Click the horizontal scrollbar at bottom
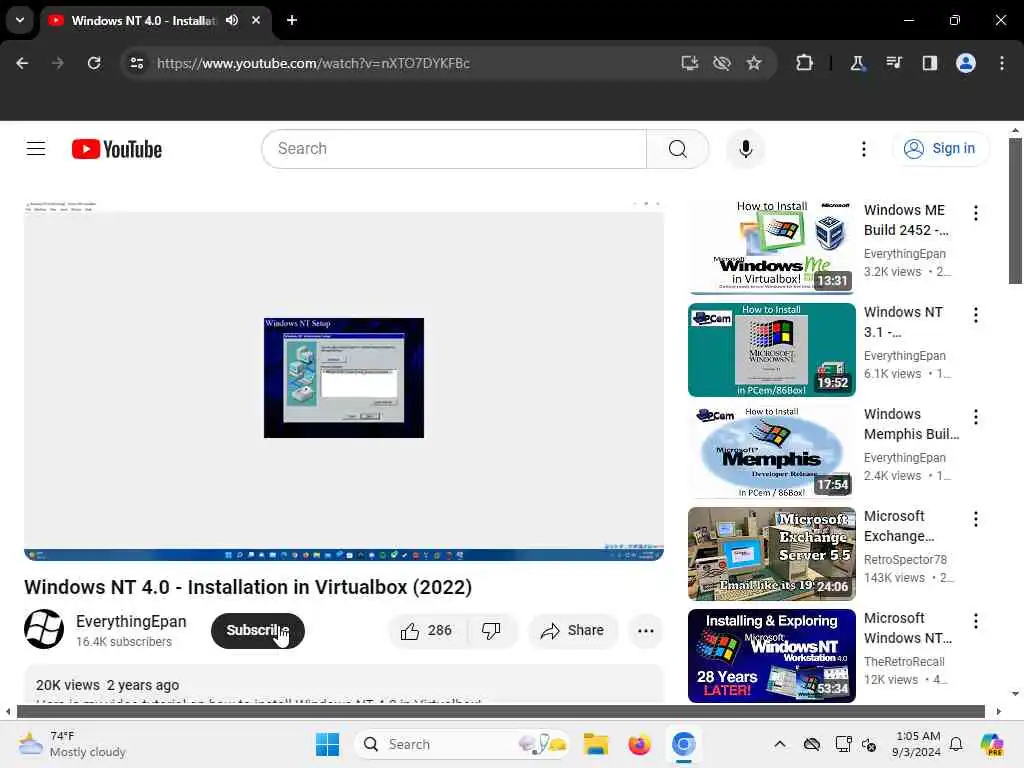Image resolution: width=1024 pixels, height=768 pixels. click(500, 711)
